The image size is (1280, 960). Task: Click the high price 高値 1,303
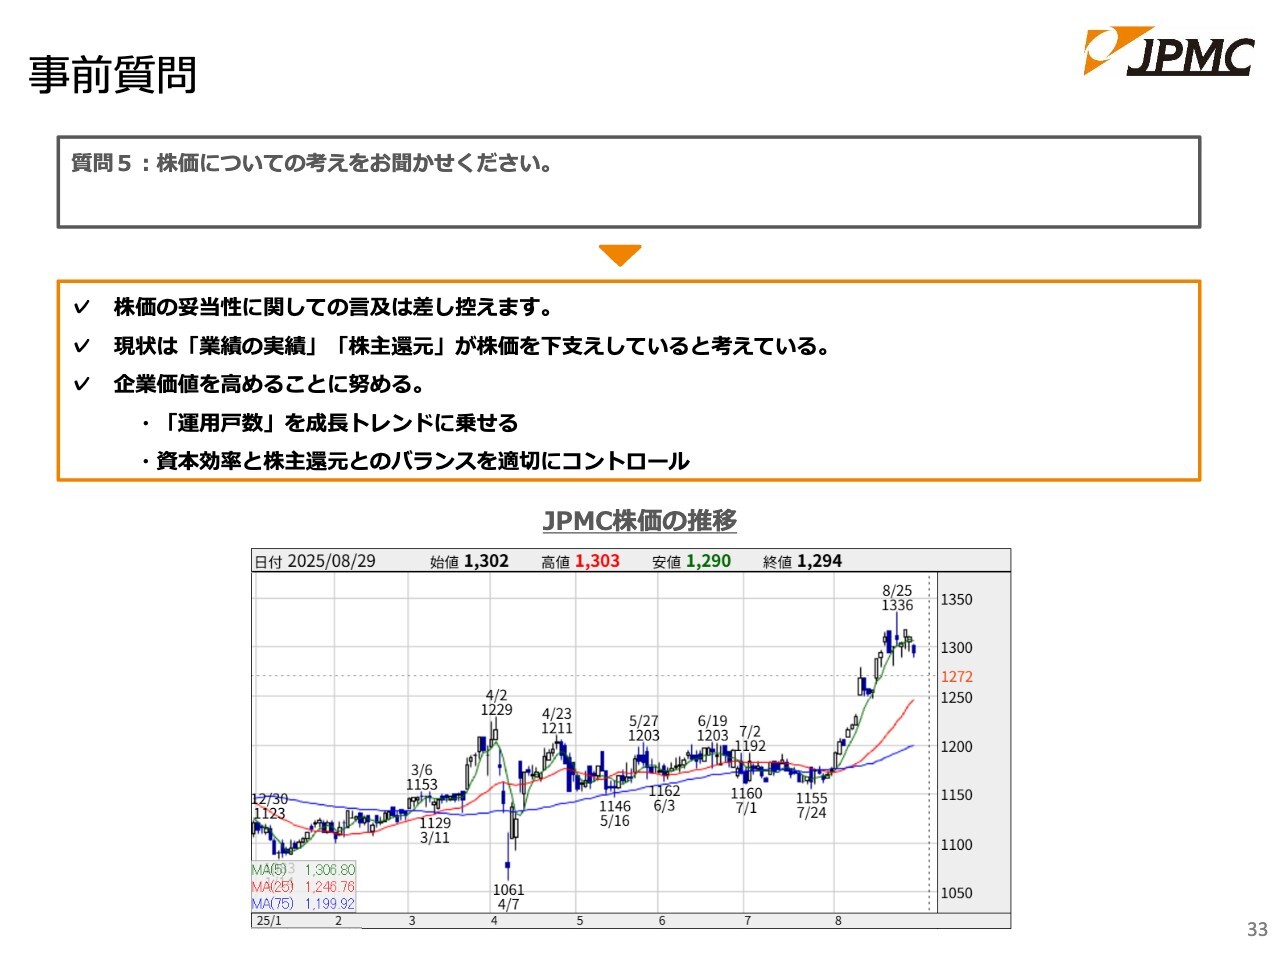pyautogui.click(x=580, y=561)
